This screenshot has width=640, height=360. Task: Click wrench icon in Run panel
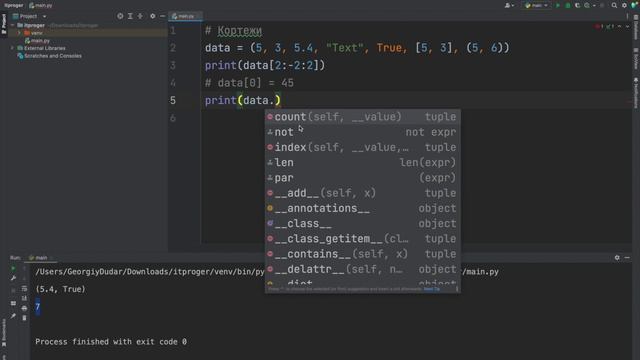[x=13, y=278]
